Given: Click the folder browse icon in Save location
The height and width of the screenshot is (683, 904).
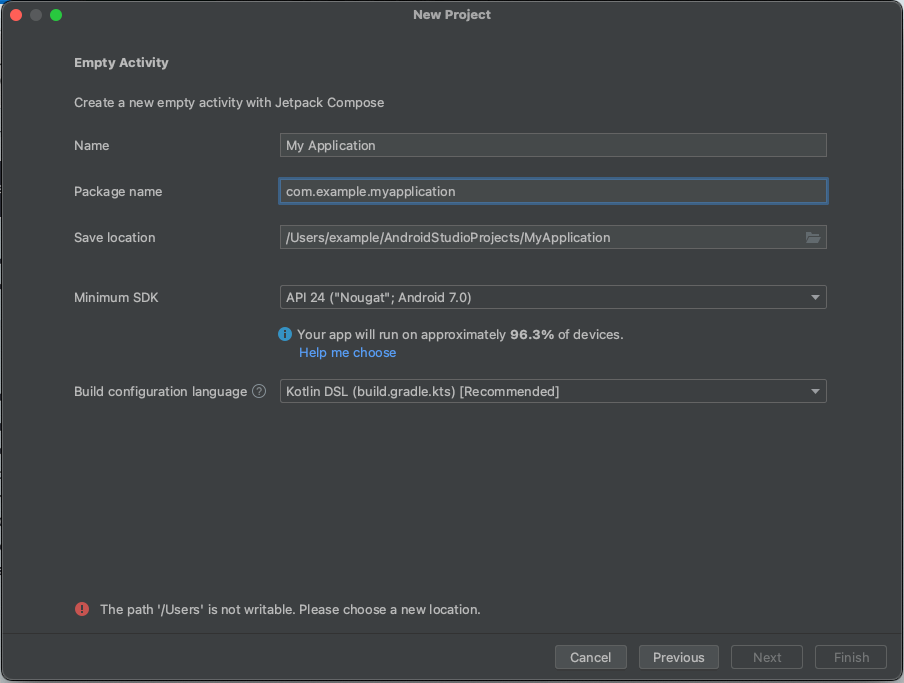Looking at the screenshot, I should tap(812, 237).
